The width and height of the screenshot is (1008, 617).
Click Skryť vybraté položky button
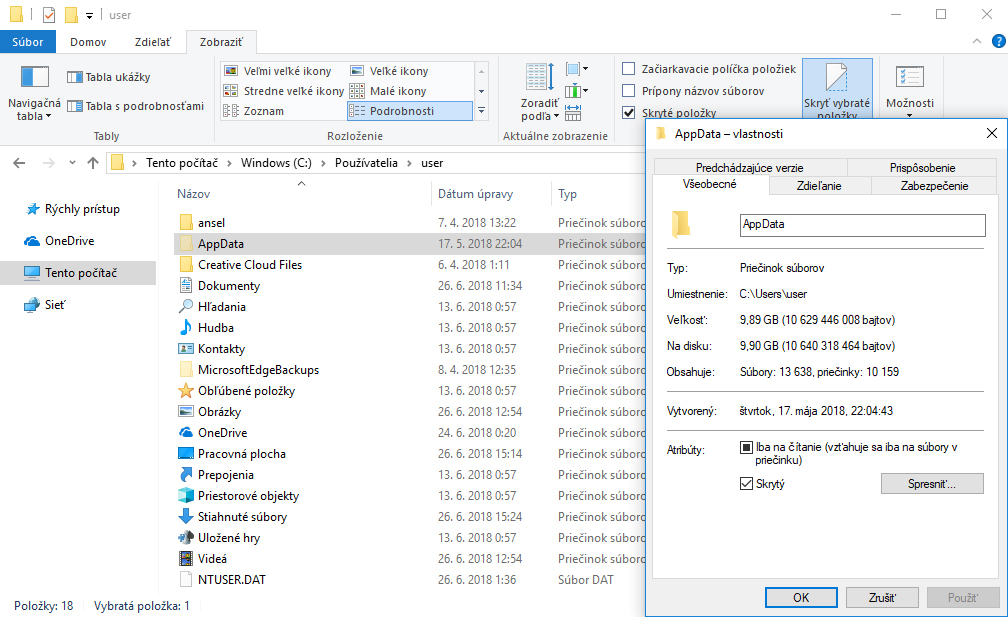point(837,90)
